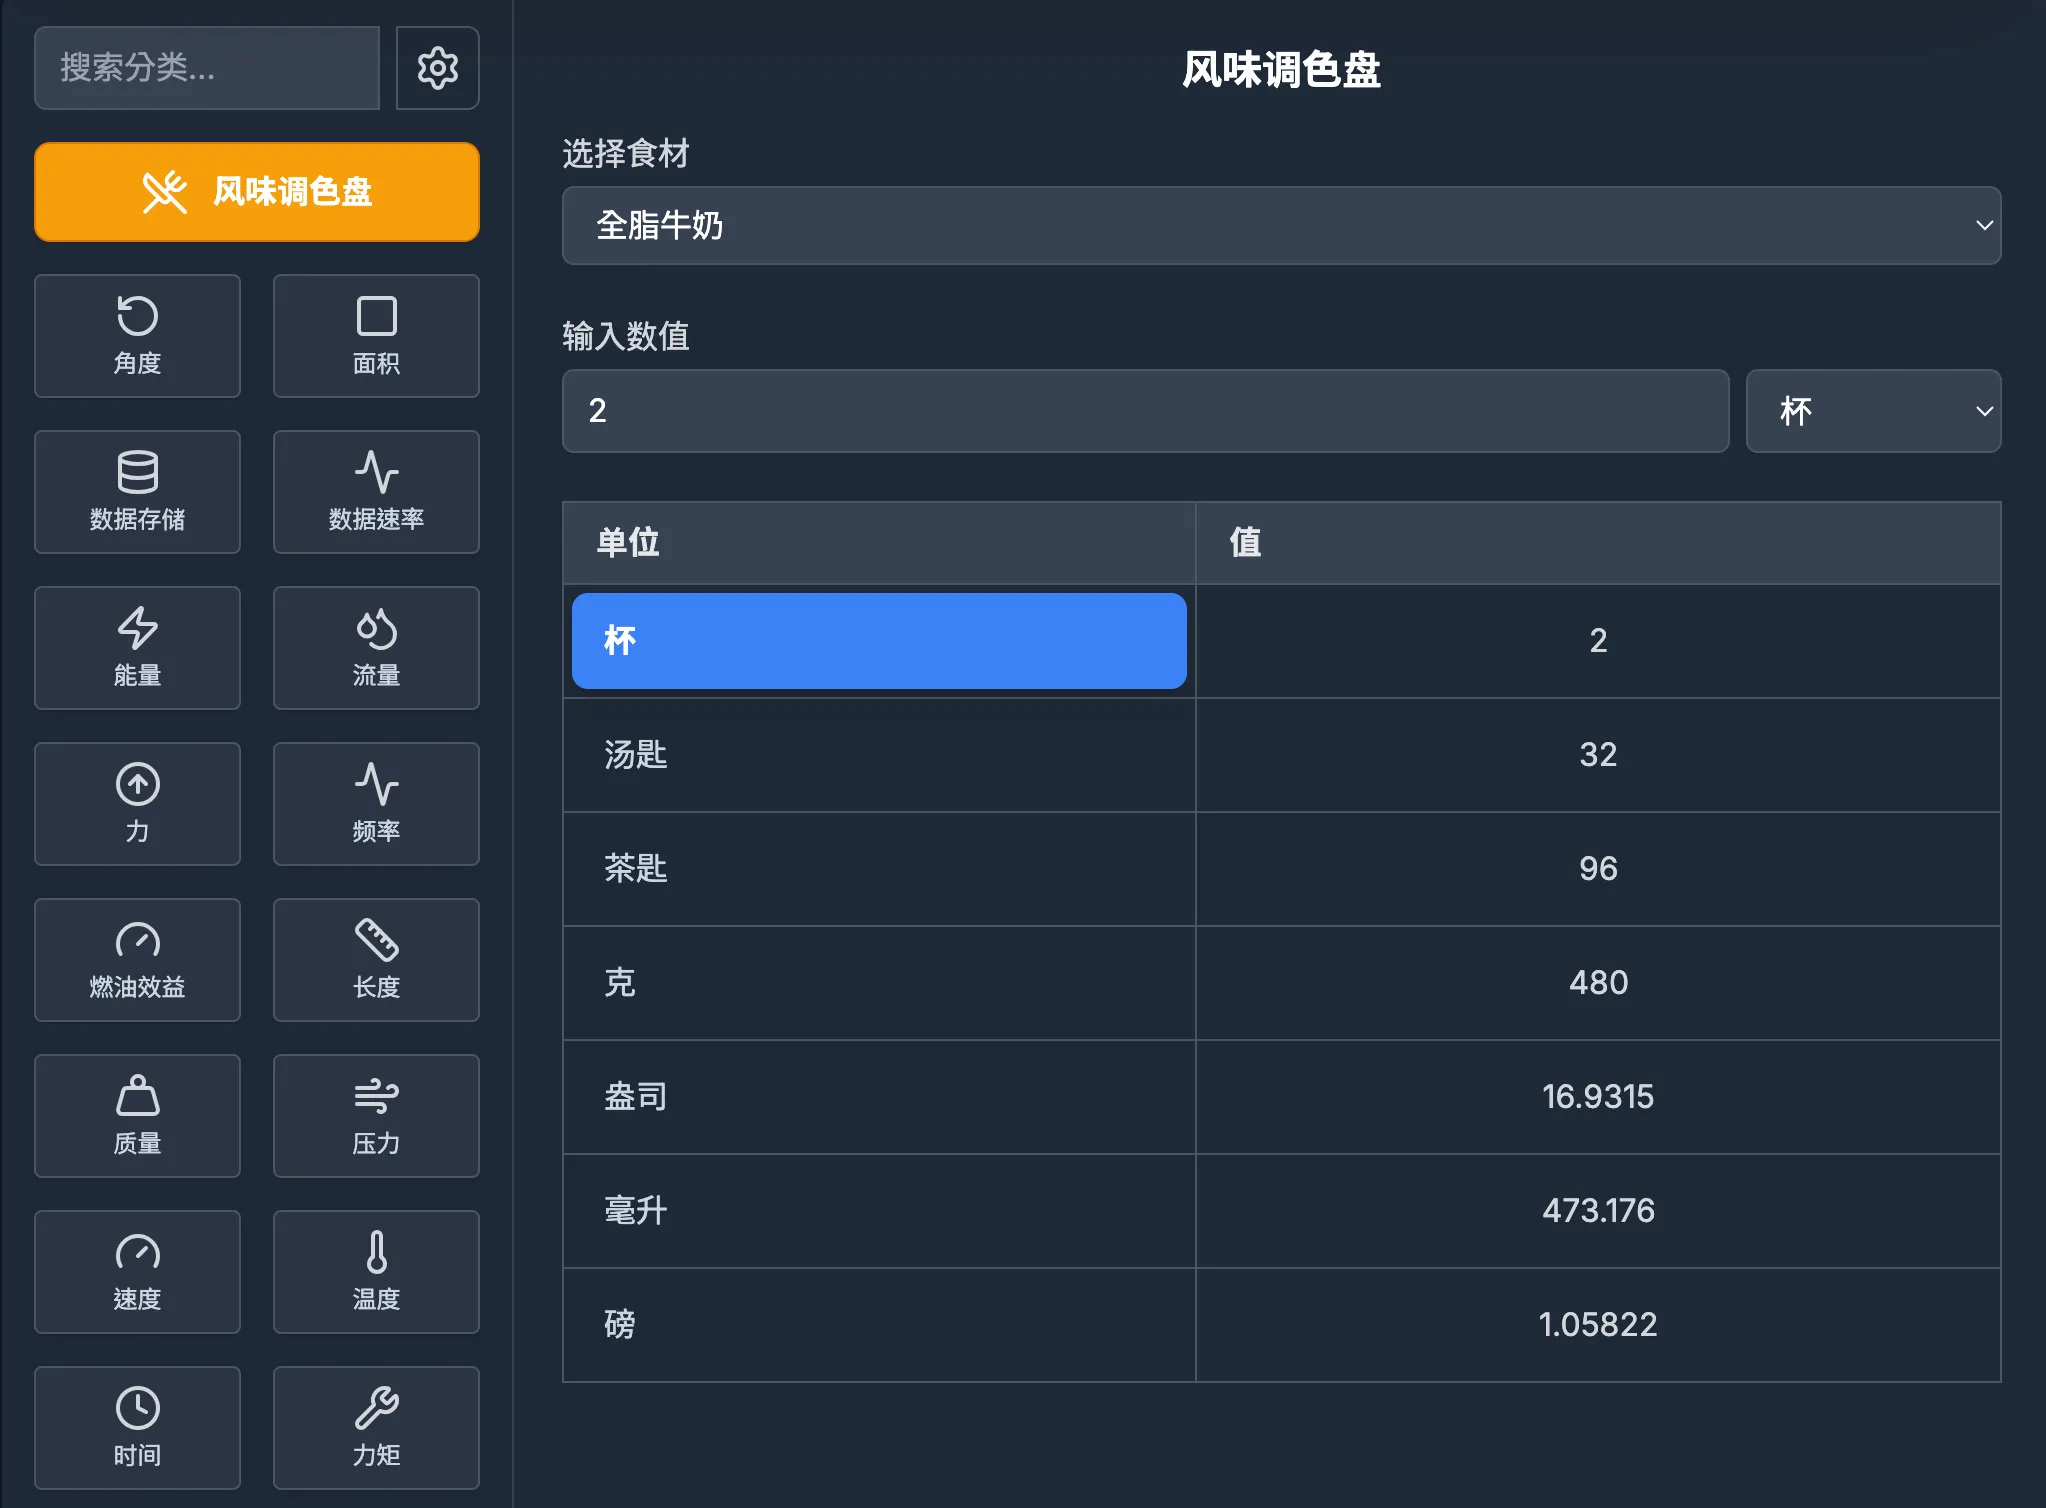Expand the 全脂牛奶 ingredient dropdown
The image size is (2046, 1508).
coord(1281,226)
